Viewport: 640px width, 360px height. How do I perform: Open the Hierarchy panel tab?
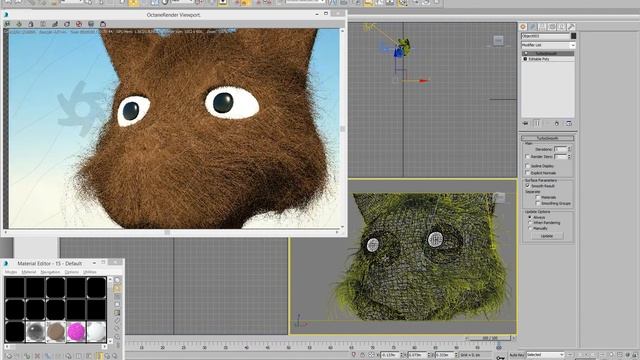542,27
